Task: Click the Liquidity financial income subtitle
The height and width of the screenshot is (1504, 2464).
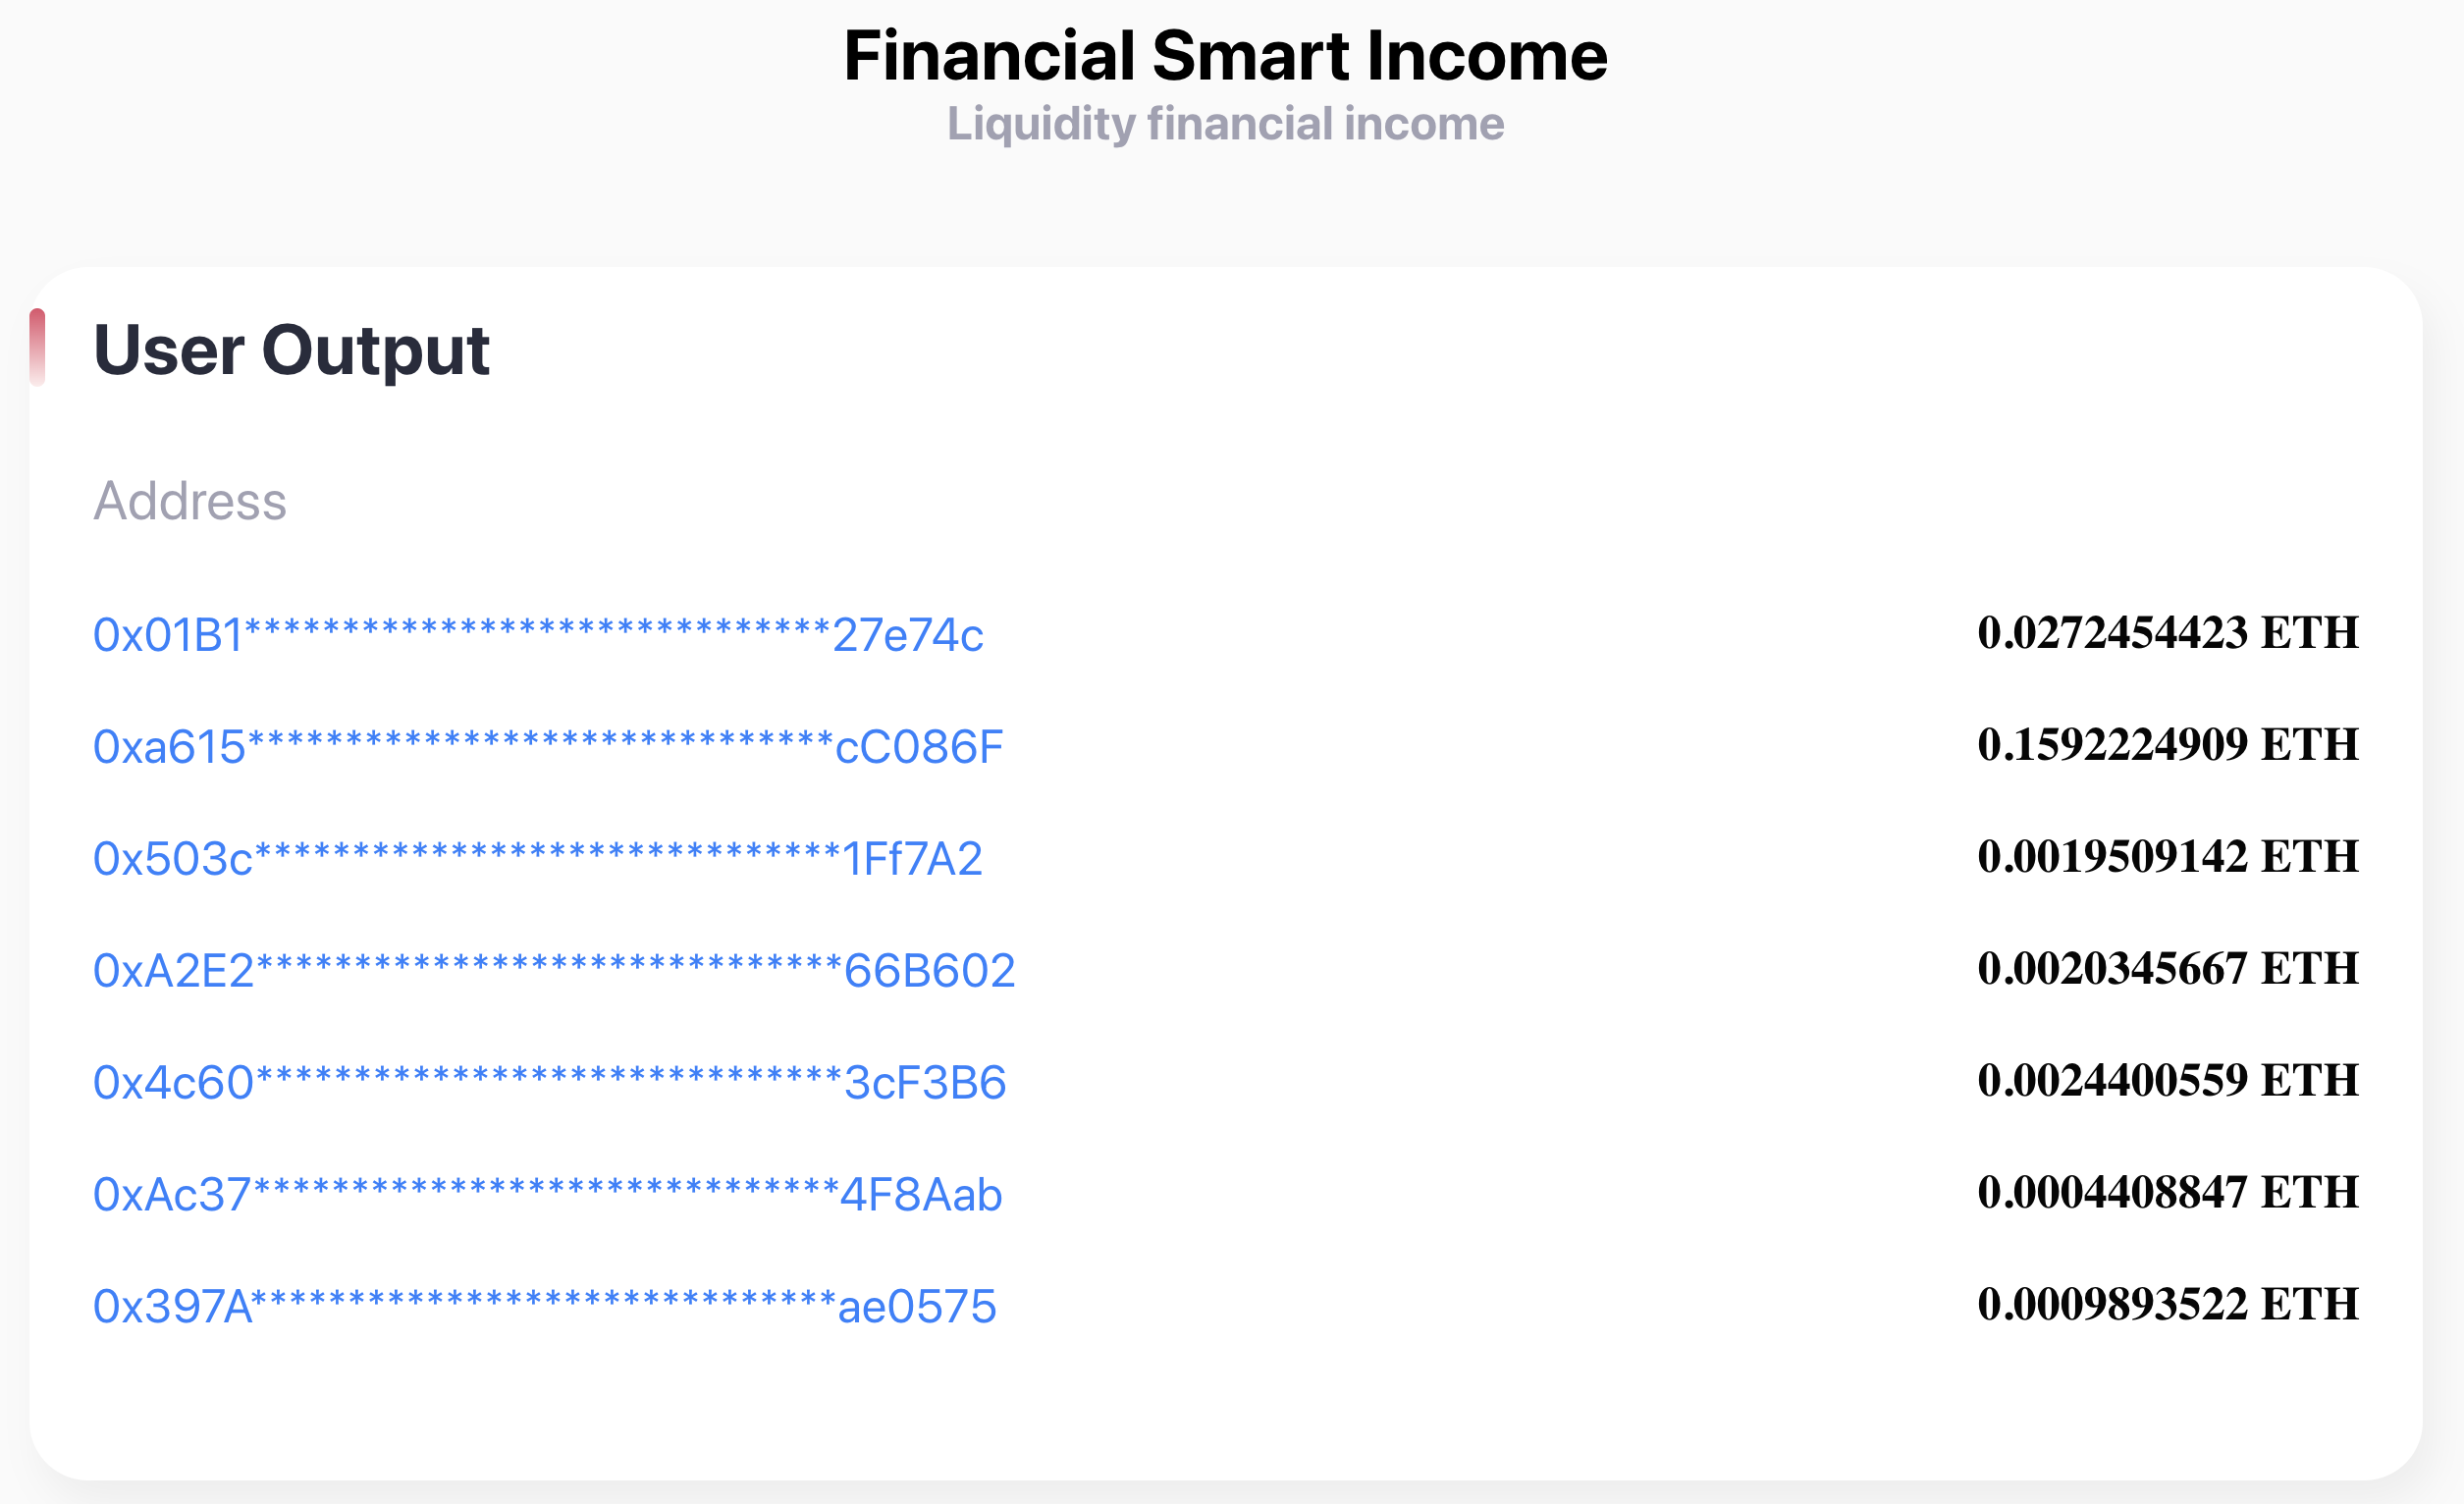Action: click(1226, 124)
